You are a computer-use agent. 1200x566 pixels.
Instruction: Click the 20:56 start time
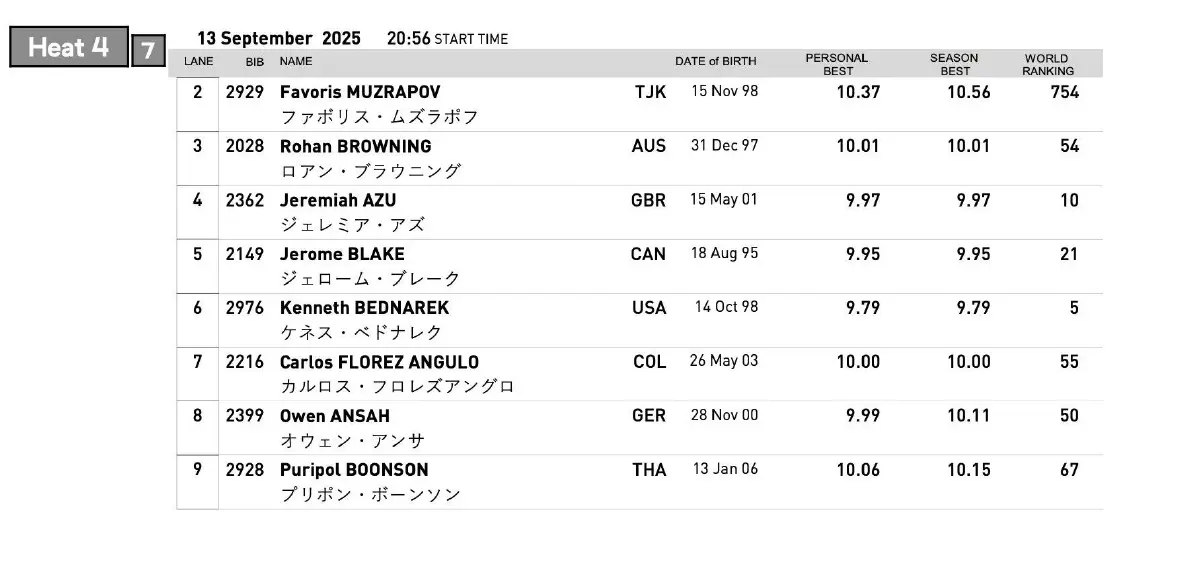point(408,39)
